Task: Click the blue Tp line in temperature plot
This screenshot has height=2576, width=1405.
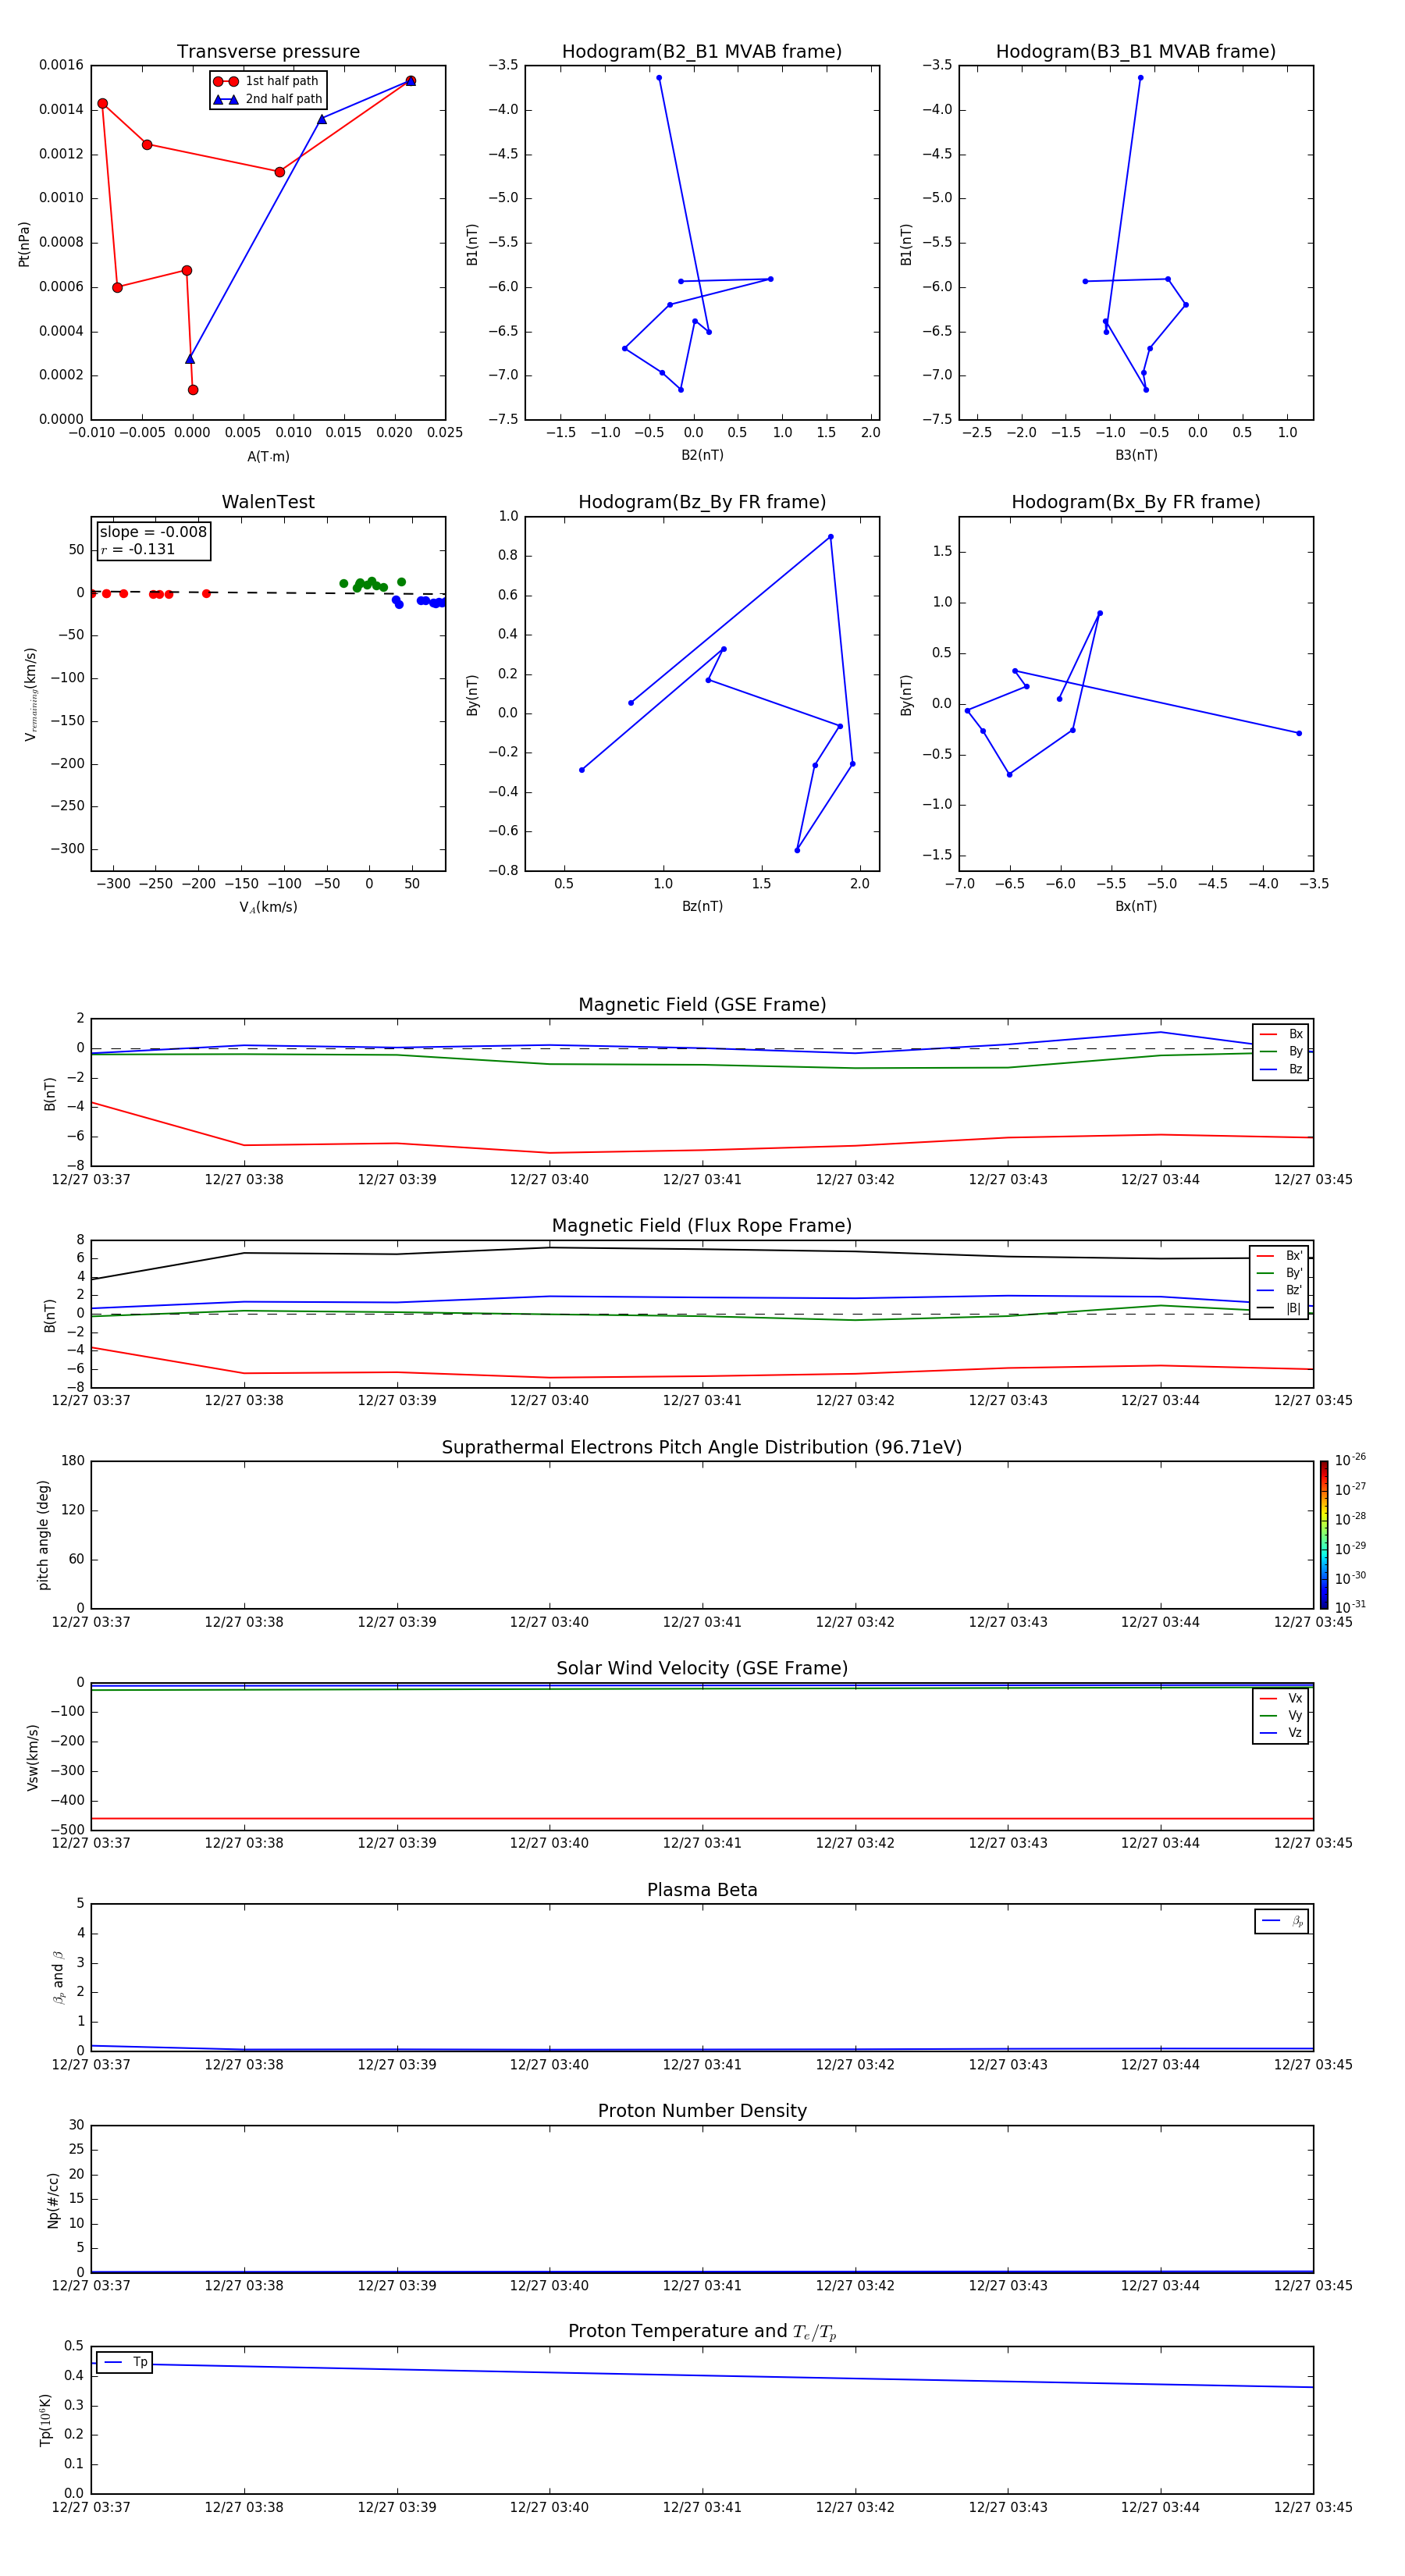Action: [x=702, y=2375]
